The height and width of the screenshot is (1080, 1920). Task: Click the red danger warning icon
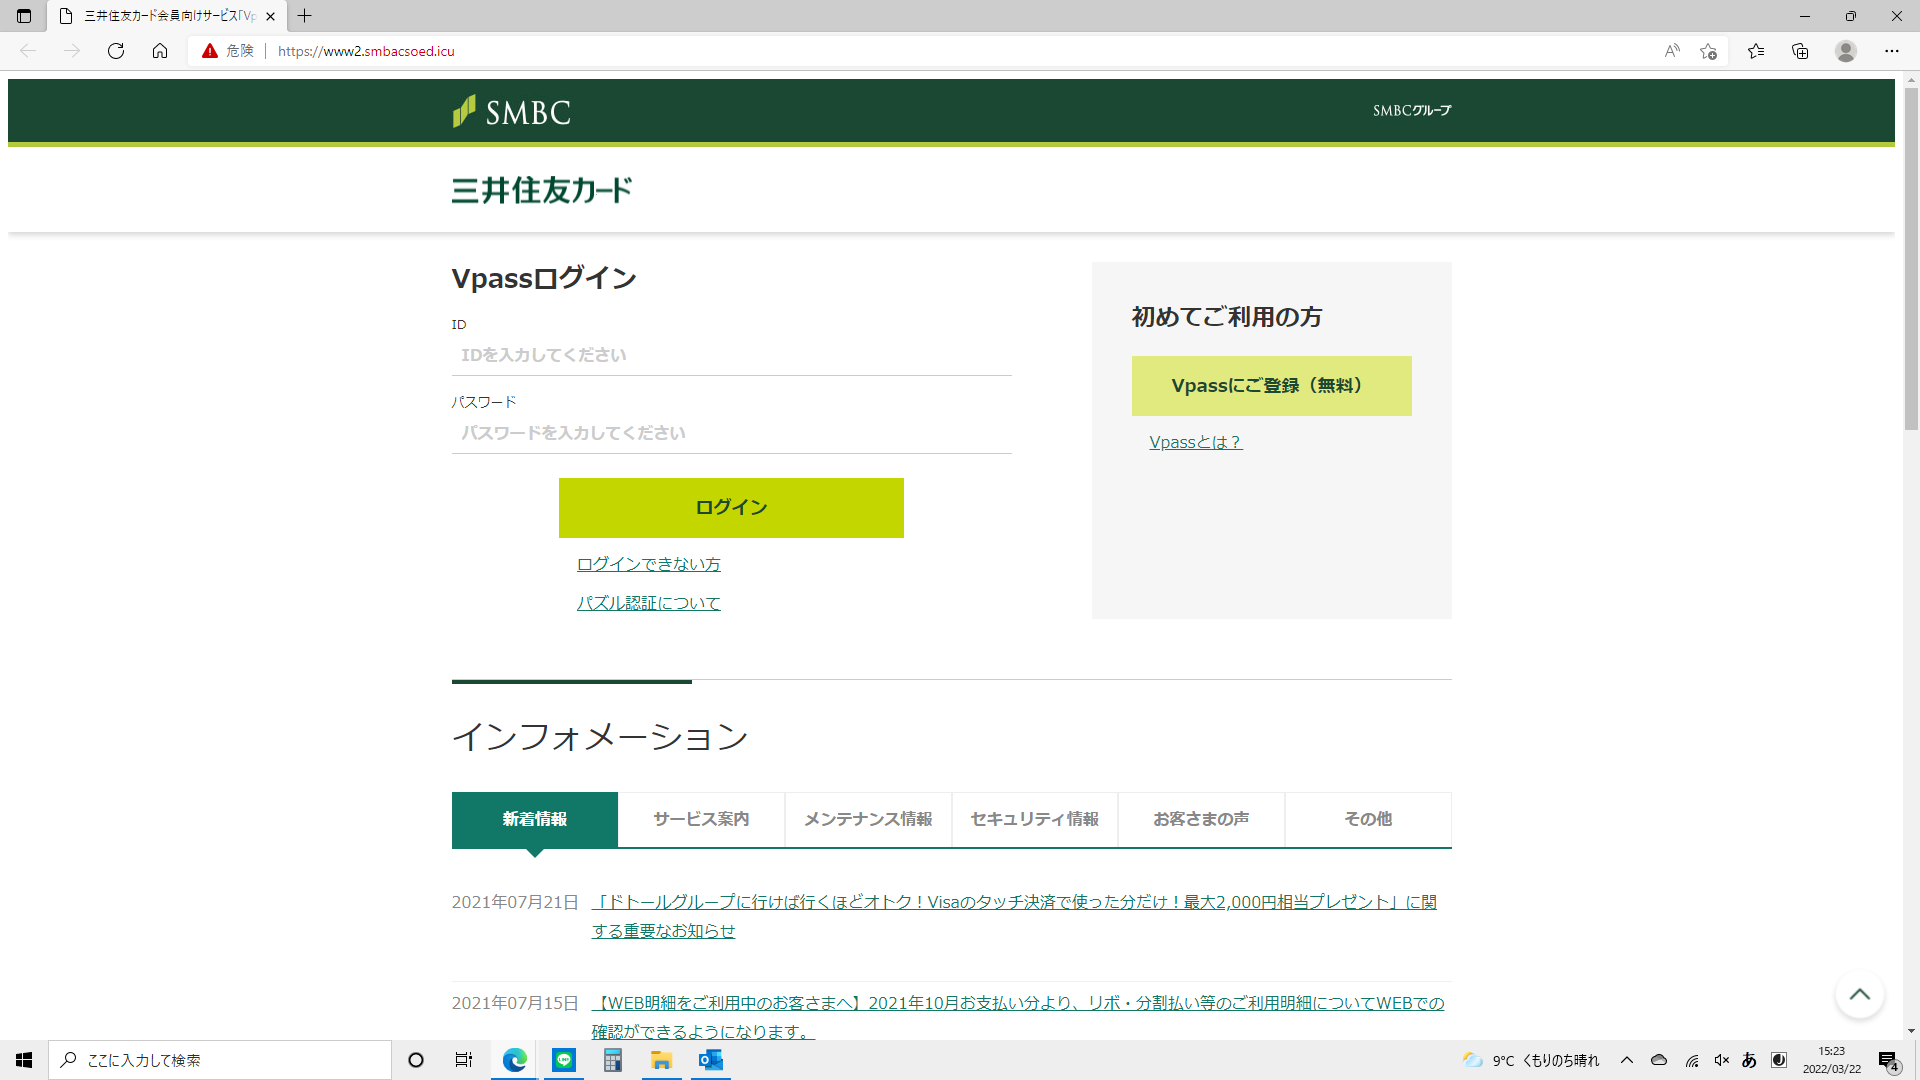click(210, 51)
